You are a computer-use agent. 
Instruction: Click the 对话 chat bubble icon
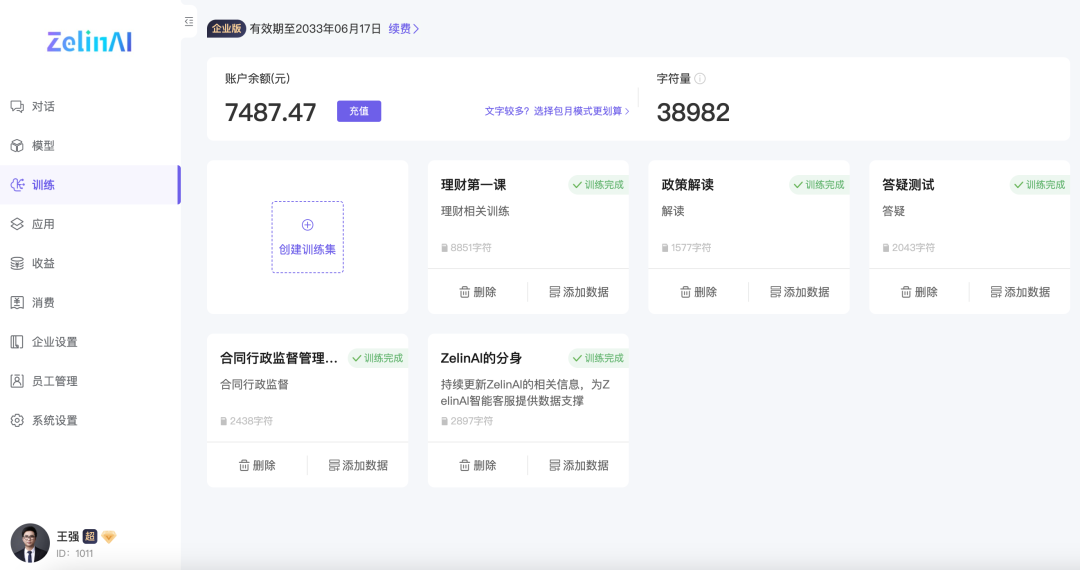click(17, 106)
